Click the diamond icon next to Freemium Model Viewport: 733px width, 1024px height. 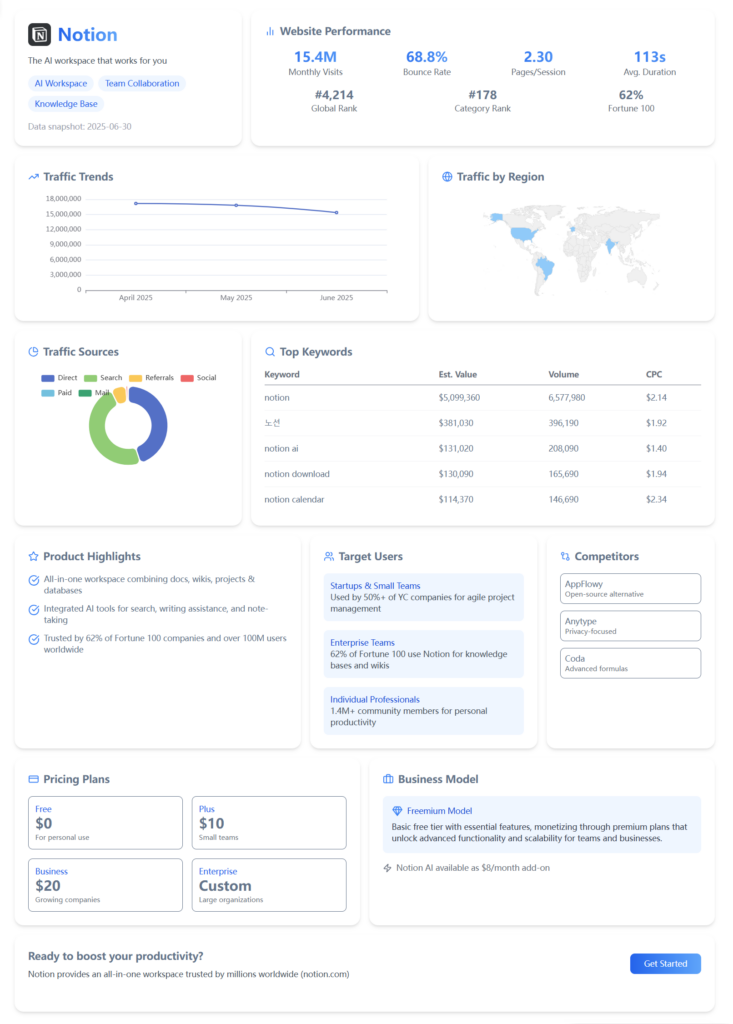pyautogui.click(x=397, y=811)
